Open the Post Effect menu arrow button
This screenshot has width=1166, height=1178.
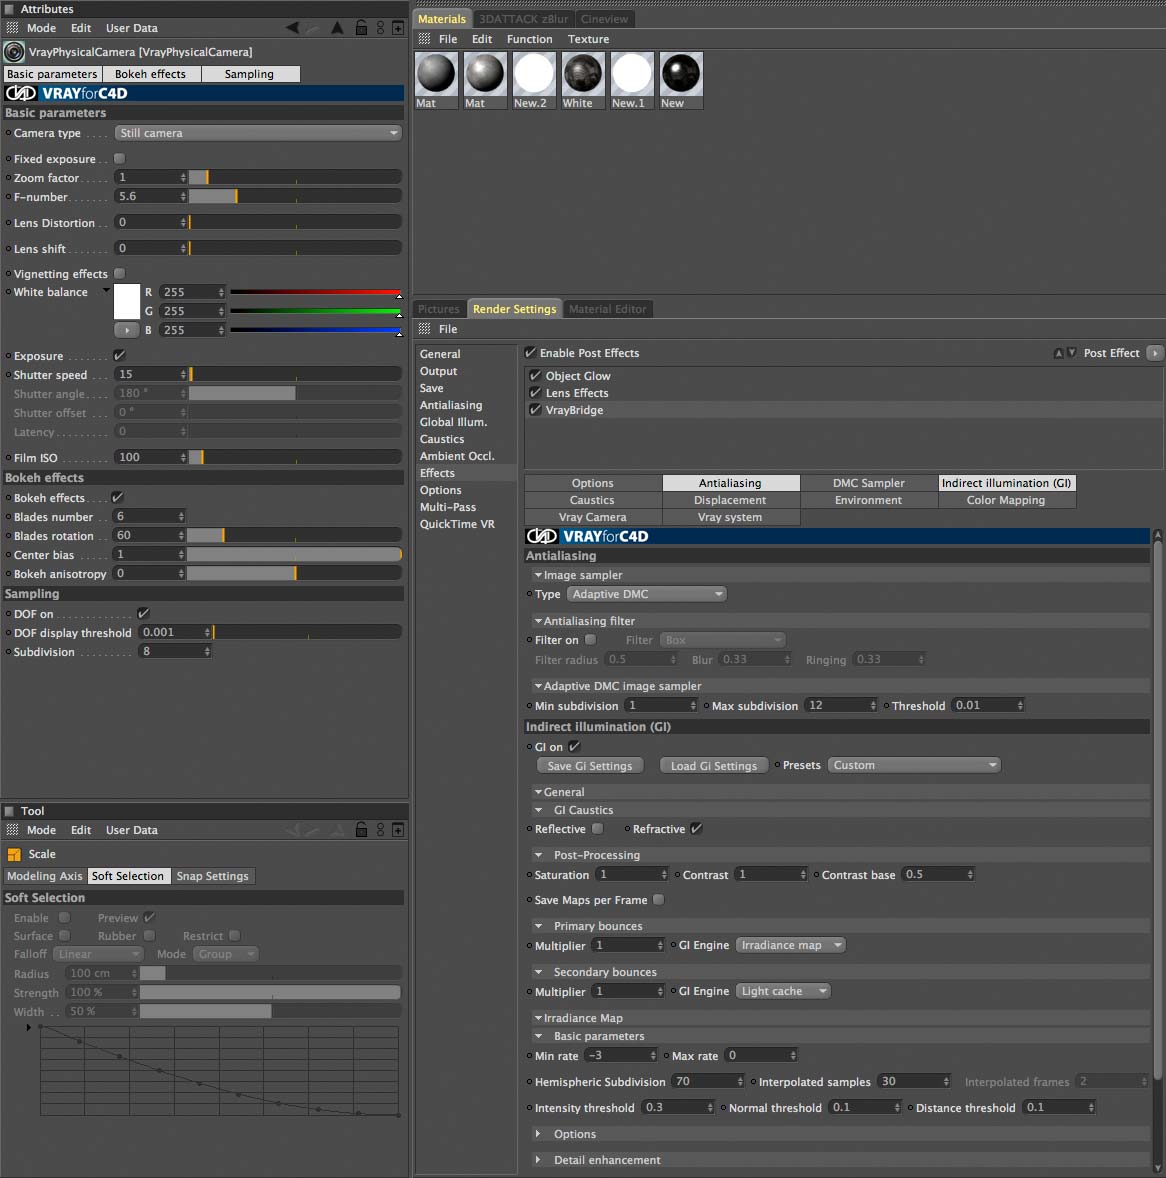click(1155, 353)
